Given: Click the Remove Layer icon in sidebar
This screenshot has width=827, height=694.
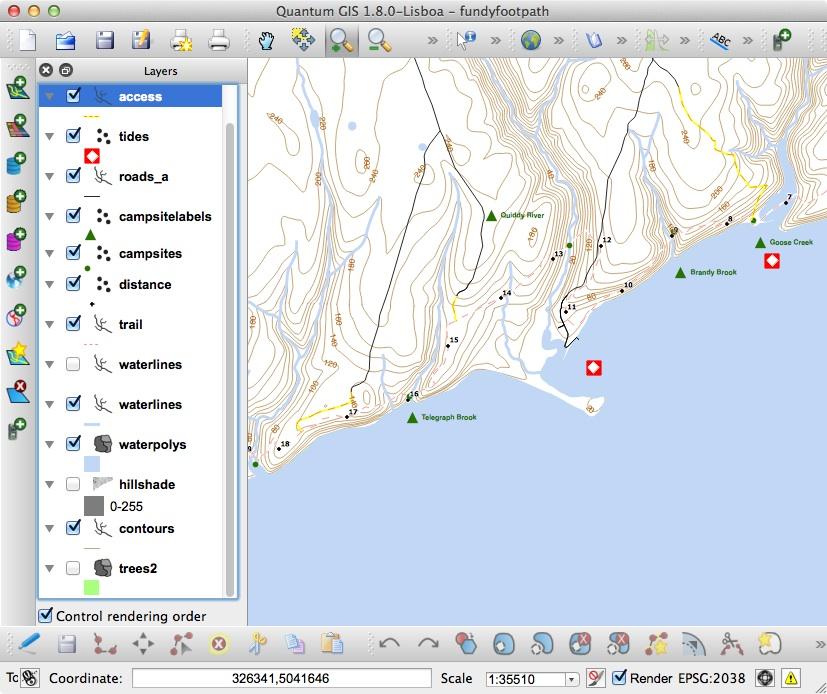Looking at the screenshot, I should pyautogui.click(x=17, y=391).
